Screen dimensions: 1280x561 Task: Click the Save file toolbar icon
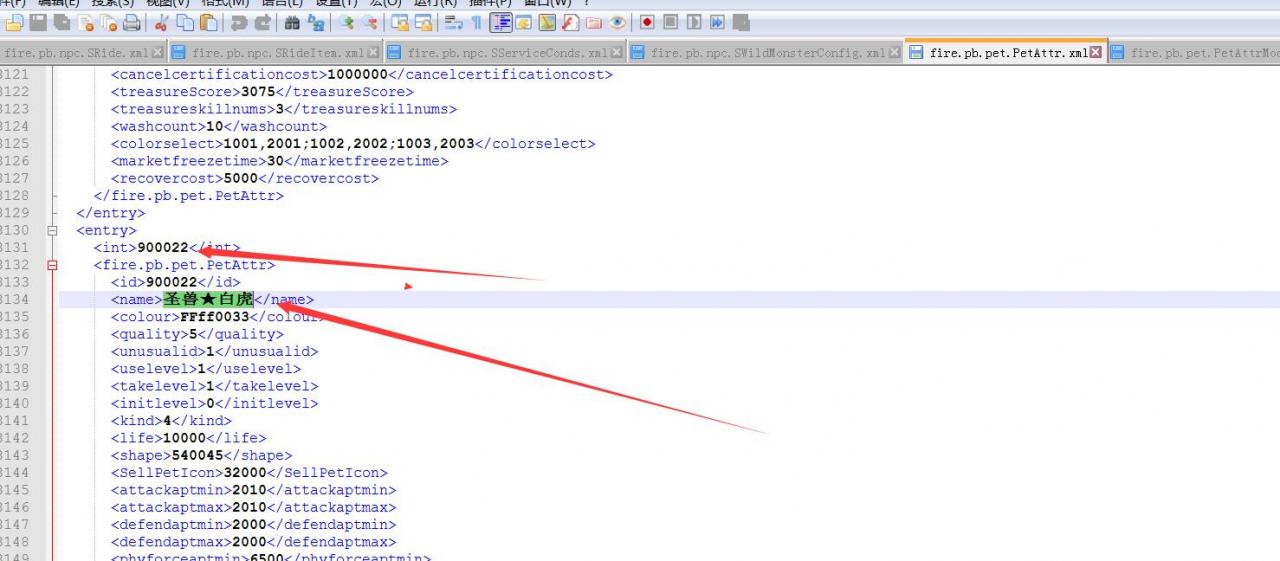pyautogui.click(x=38, y=22)
